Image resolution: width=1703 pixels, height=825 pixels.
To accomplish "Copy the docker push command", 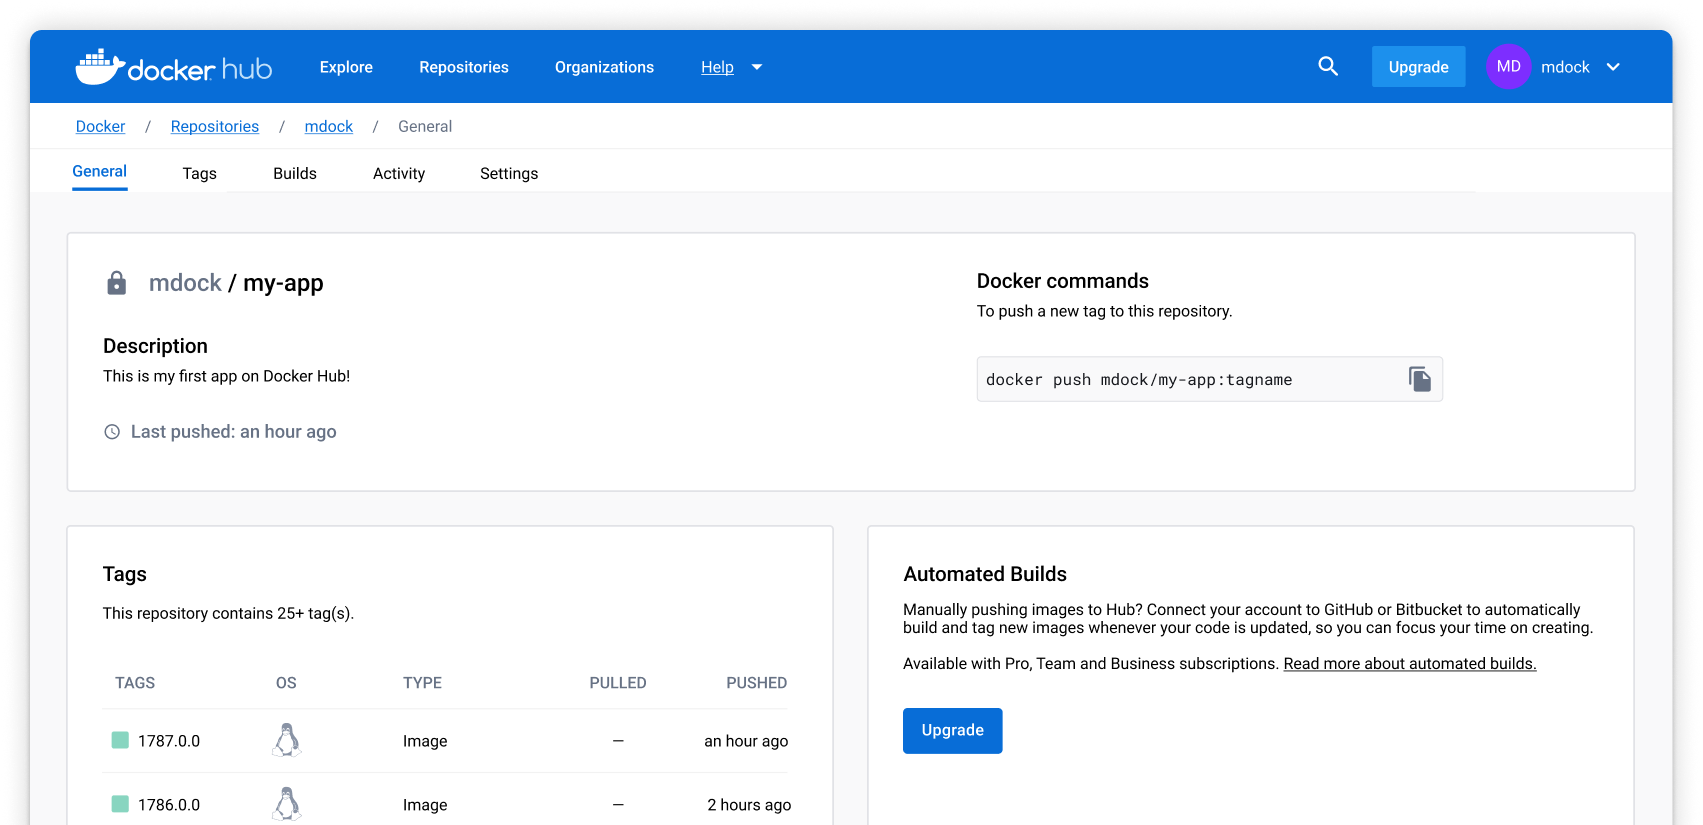I will 1419,379.
